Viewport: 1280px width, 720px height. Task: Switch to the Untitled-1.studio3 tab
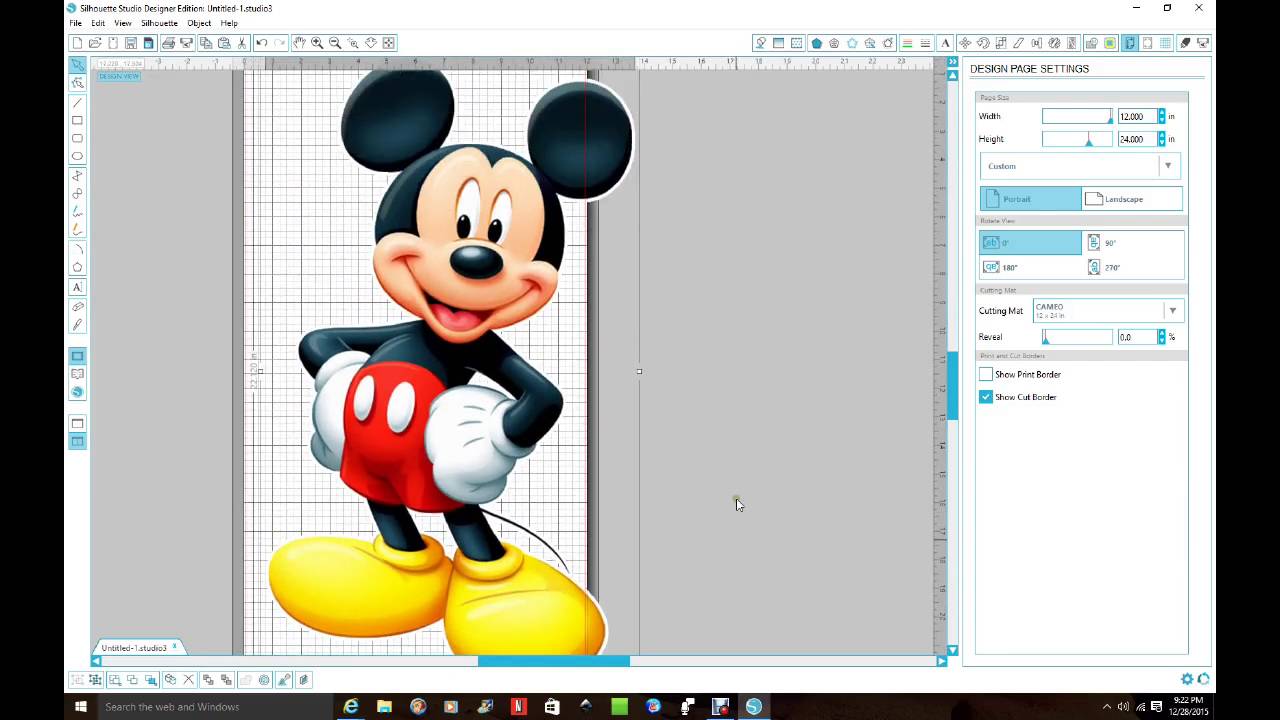pos(133,648)
